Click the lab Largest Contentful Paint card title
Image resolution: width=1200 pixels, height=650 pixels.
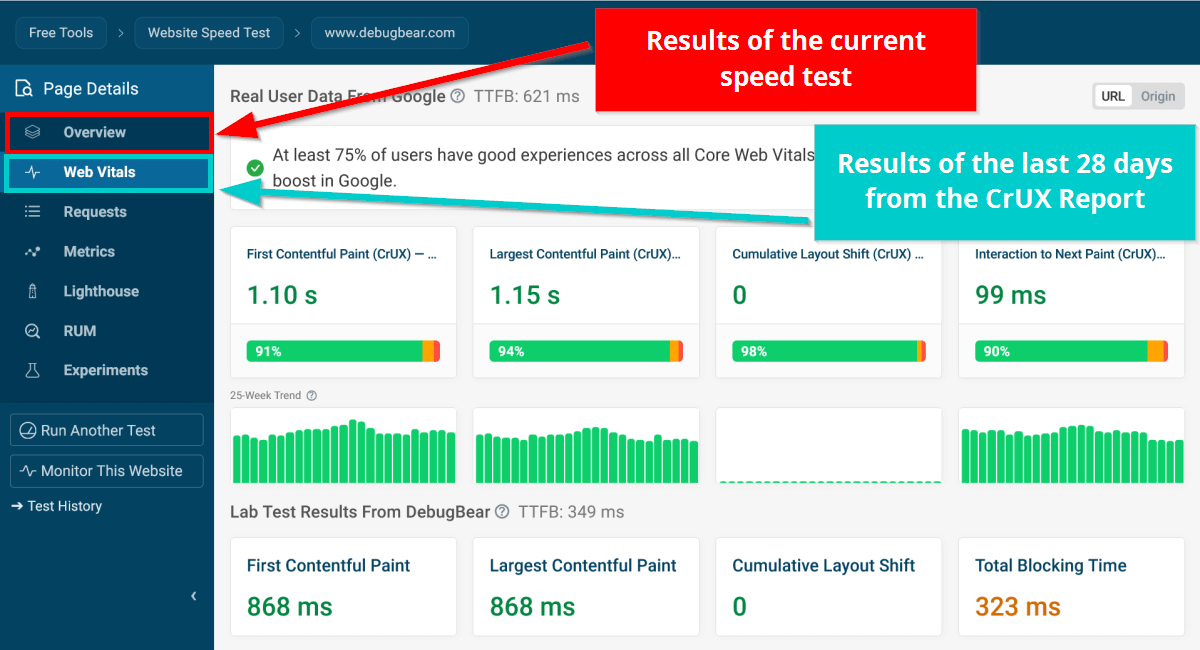coord(583,566)
